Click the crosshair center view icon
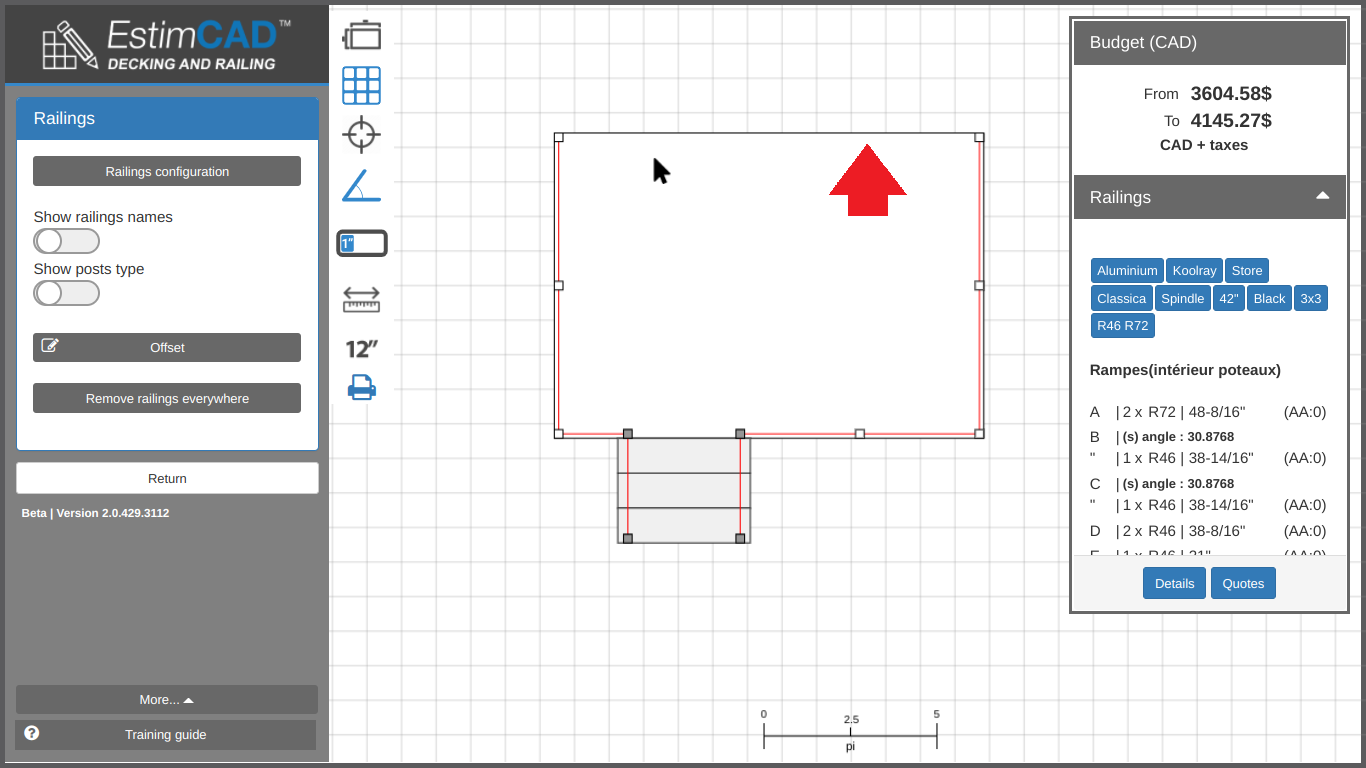The height and width of the screenshot is (768, 1366). click(361, 134)
